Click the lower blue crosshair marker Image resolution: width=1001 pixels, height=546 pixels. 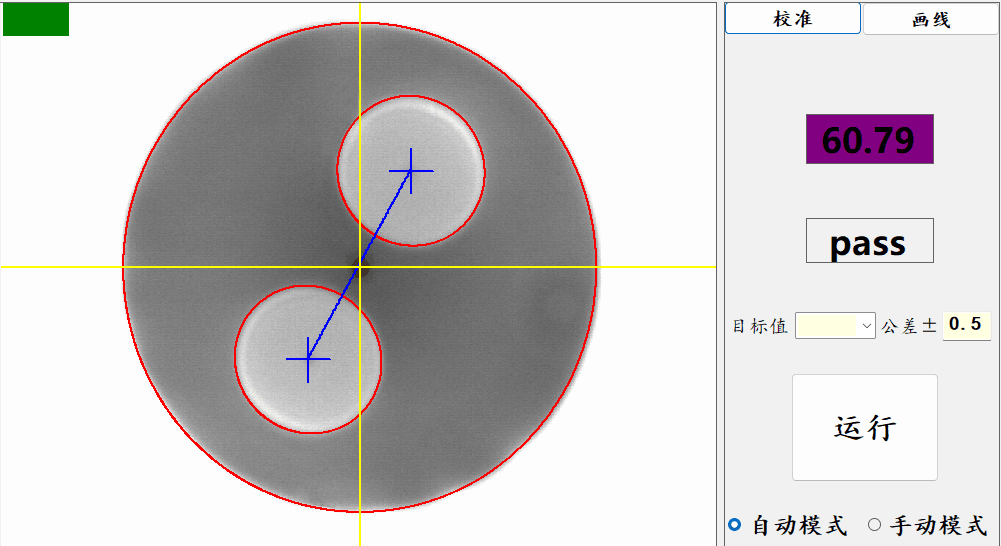pos(308,360)
